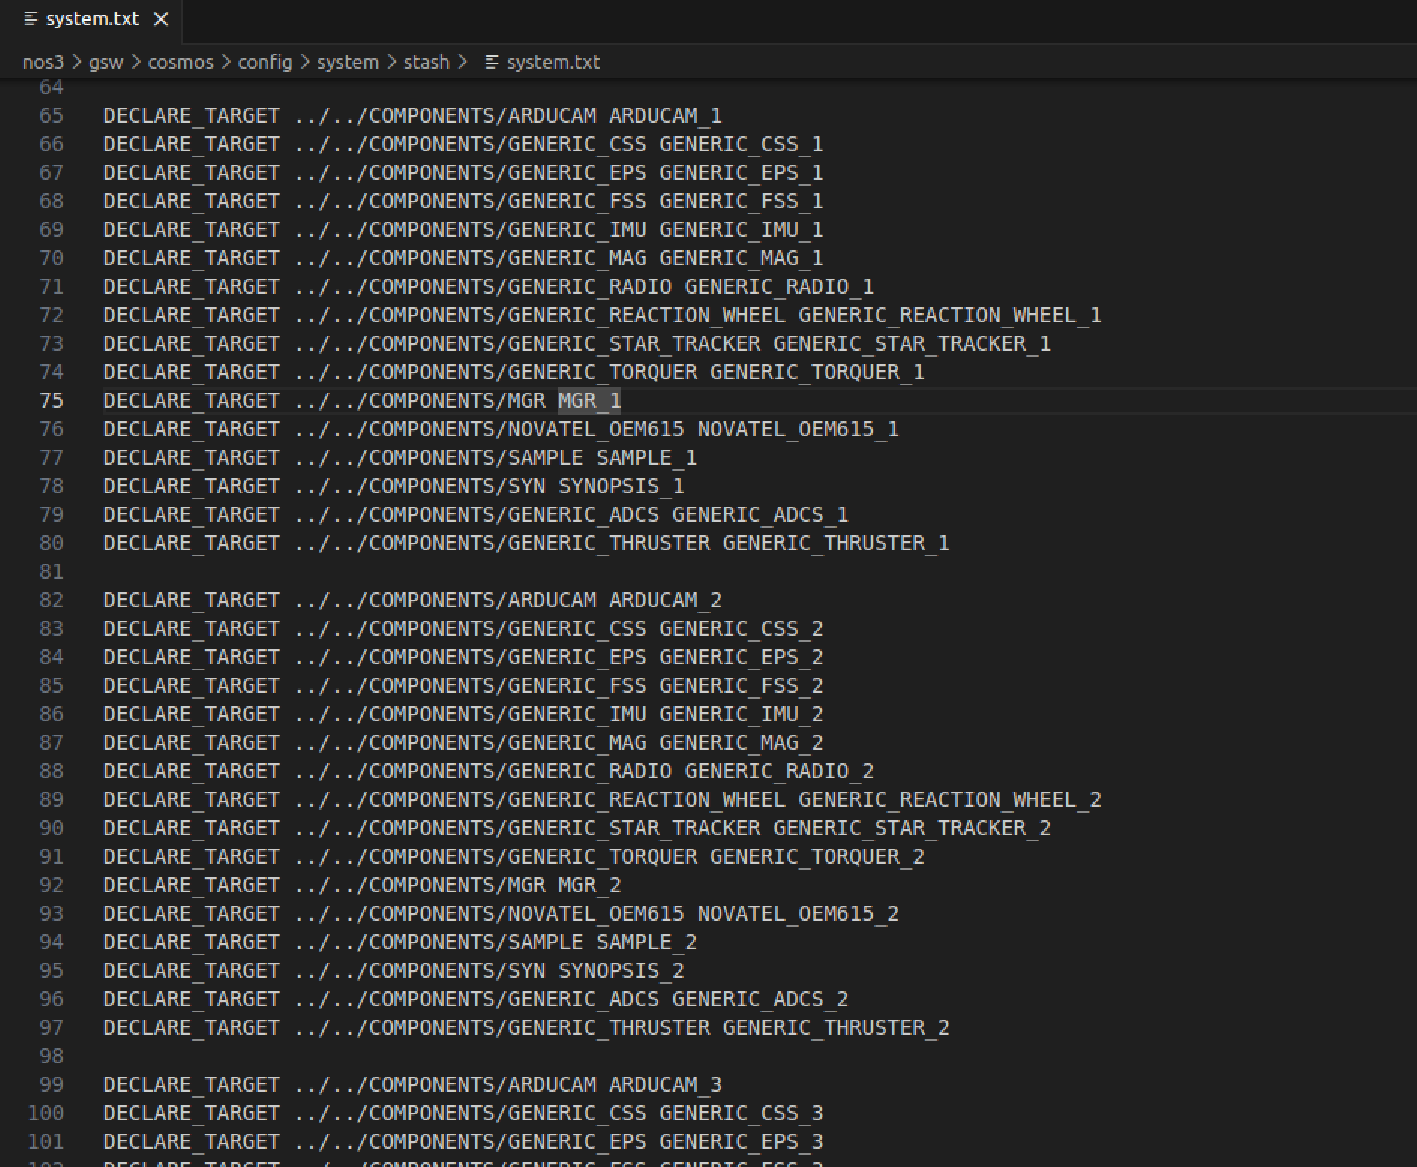Click the breadcrumb file icon before system.txt

[492, 62]
